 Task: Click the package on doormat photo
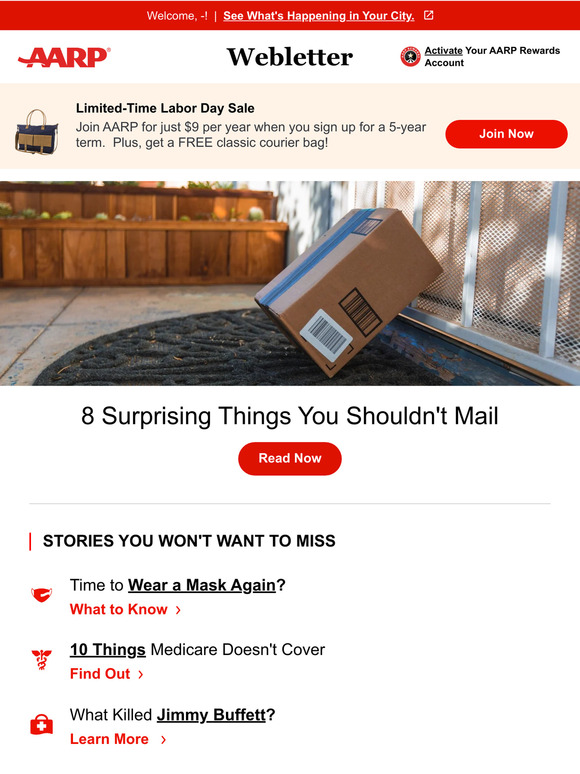click(290, 283)
